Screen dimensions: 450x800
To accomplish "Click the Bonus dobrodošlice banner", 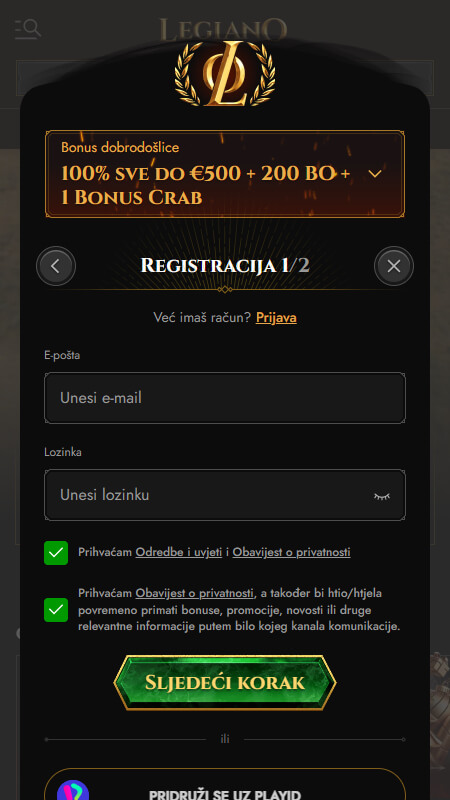I will [224, 174].
